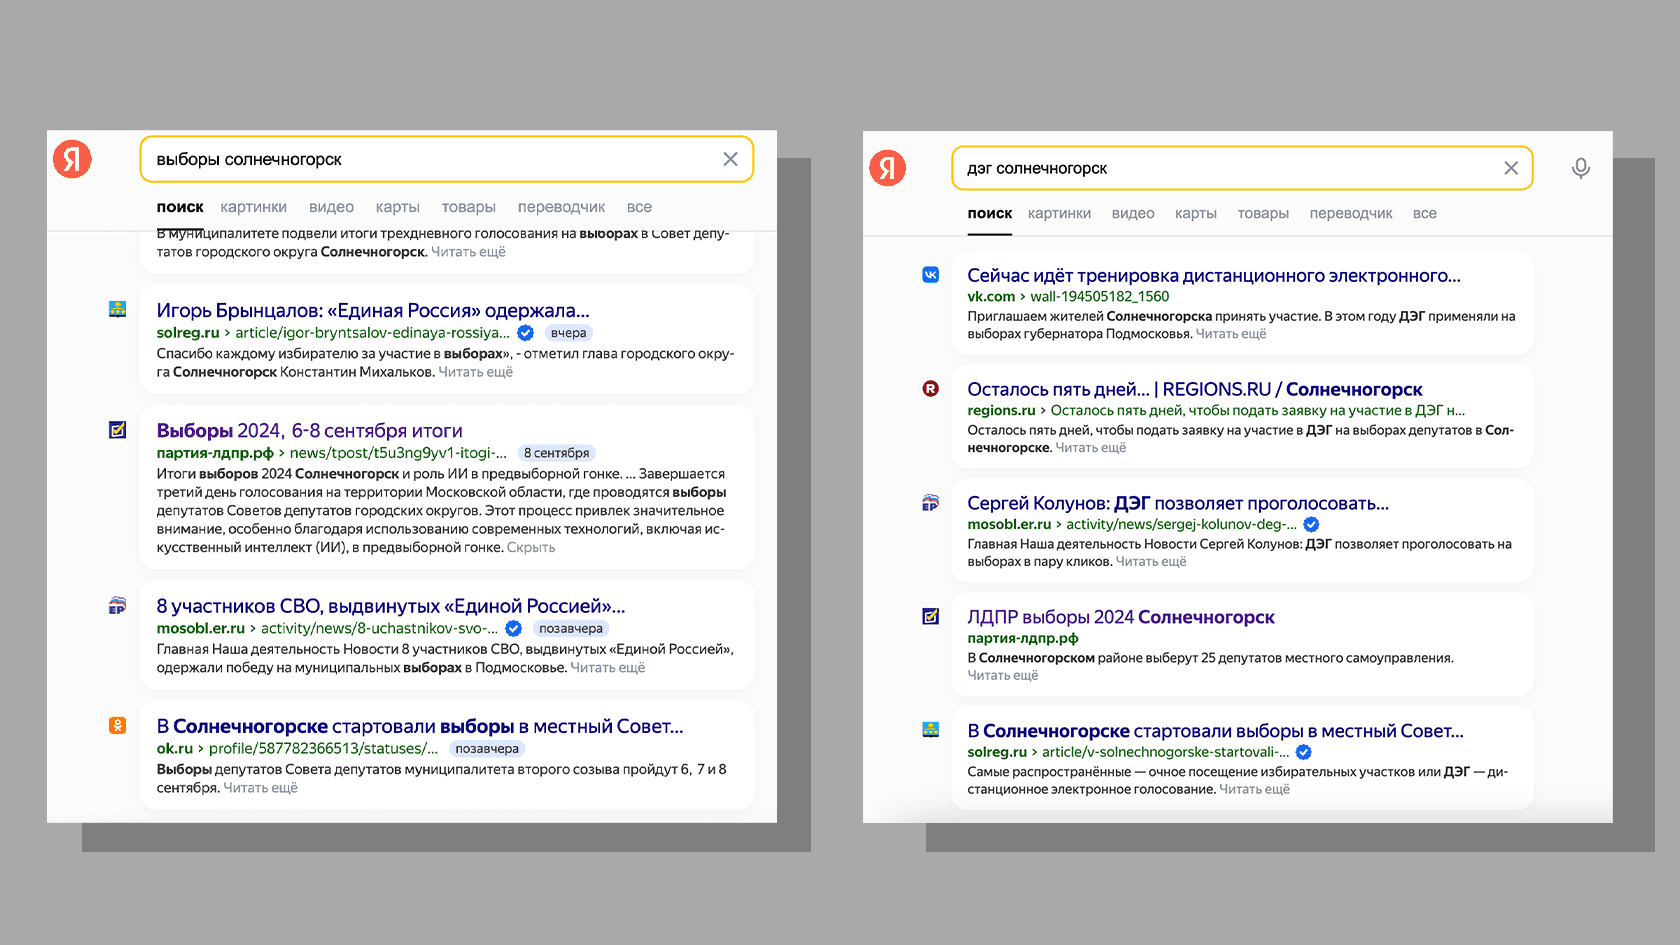Open 'все' tab in right window
This screenshot has height=945, width=1680.
(1425, 214)
